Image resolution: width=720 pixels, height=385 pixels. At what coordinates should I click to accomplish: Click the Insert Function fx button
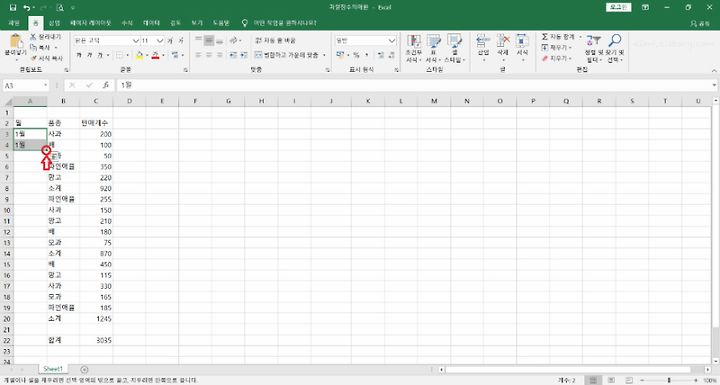(x=106, y=85)
